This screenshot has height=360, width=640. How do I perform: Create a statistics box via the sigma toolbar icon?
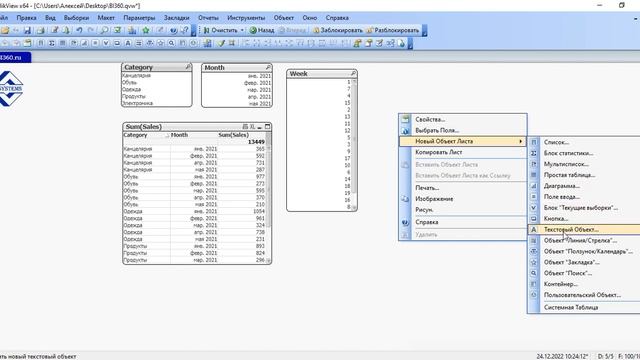52,43
